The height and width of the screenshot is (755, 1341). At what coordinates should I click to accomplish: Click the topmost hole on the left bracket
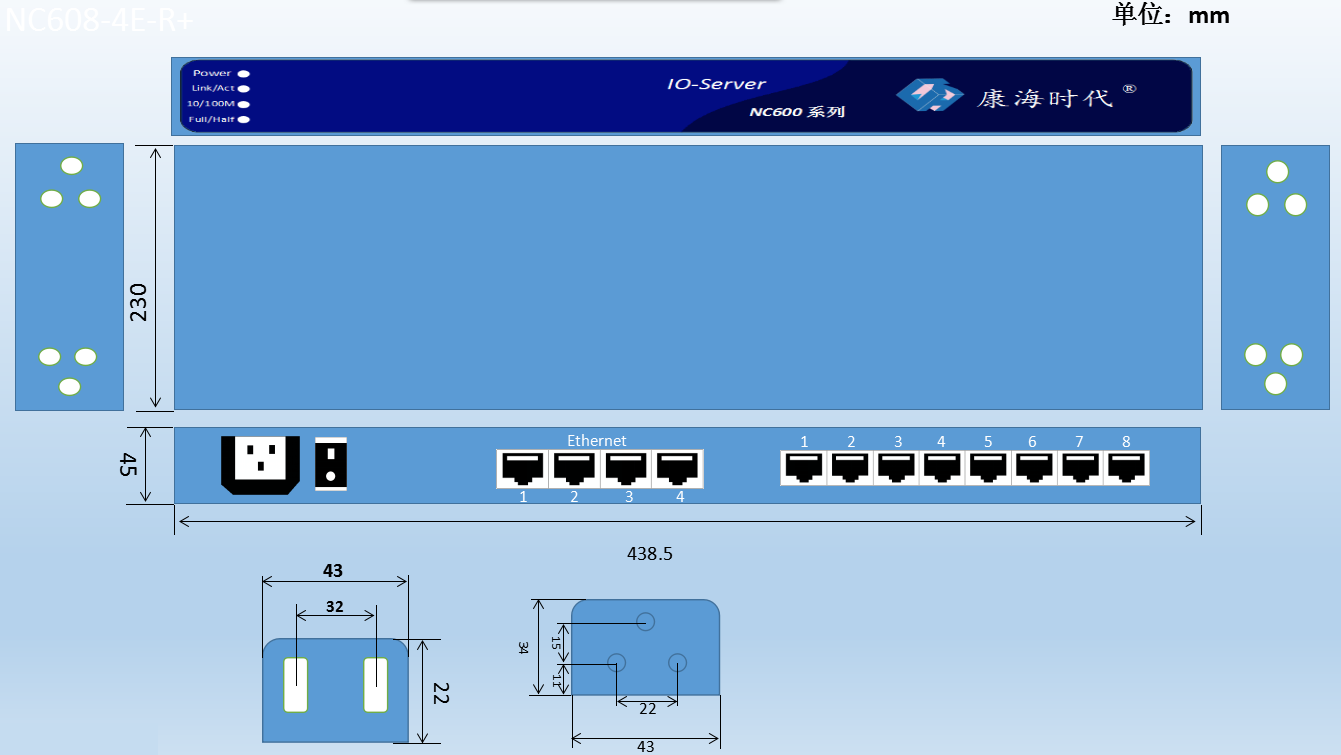pos(72,166)
